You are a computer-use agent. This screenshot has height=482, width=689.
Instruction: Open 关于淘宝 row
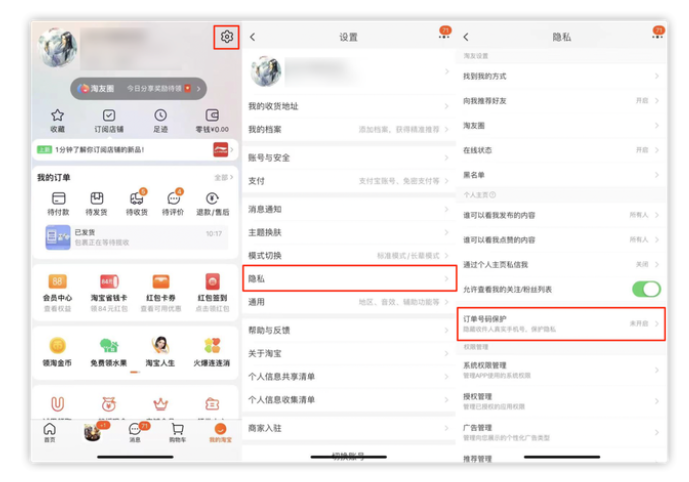[349, 353]
